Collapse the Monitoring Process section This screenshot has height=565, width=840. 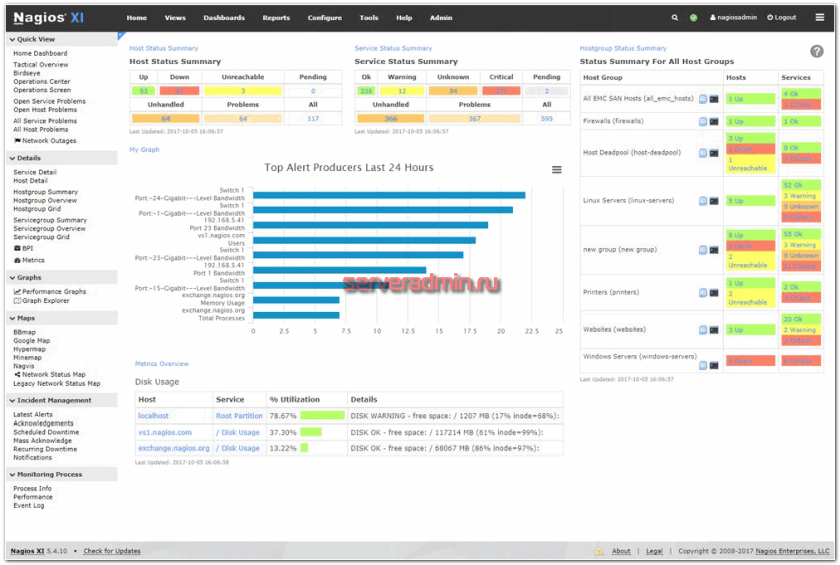[46, 474]
